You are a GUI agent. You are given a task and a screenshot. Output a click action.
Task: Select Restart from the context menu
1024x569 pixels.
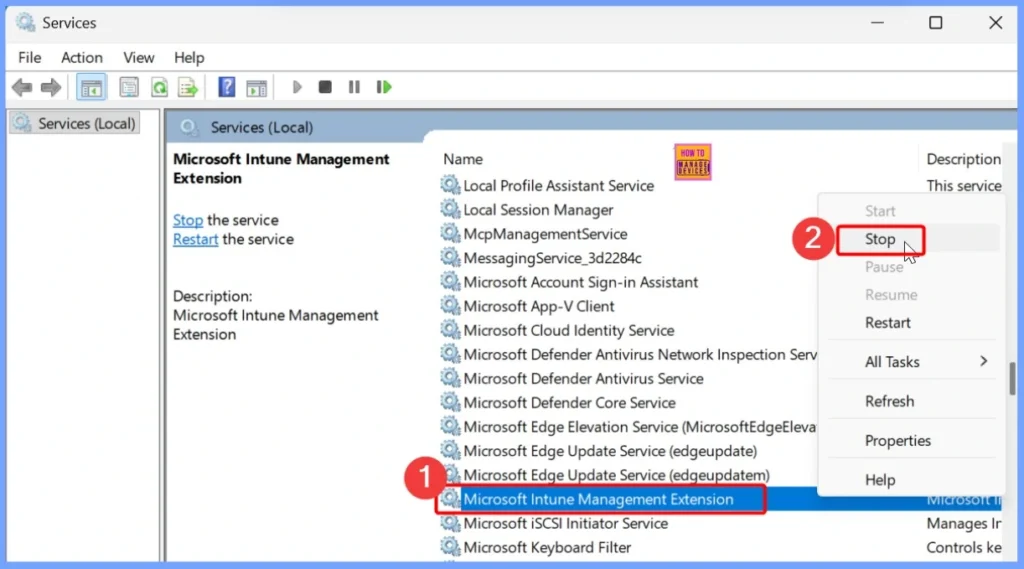(x=888, y=323)
